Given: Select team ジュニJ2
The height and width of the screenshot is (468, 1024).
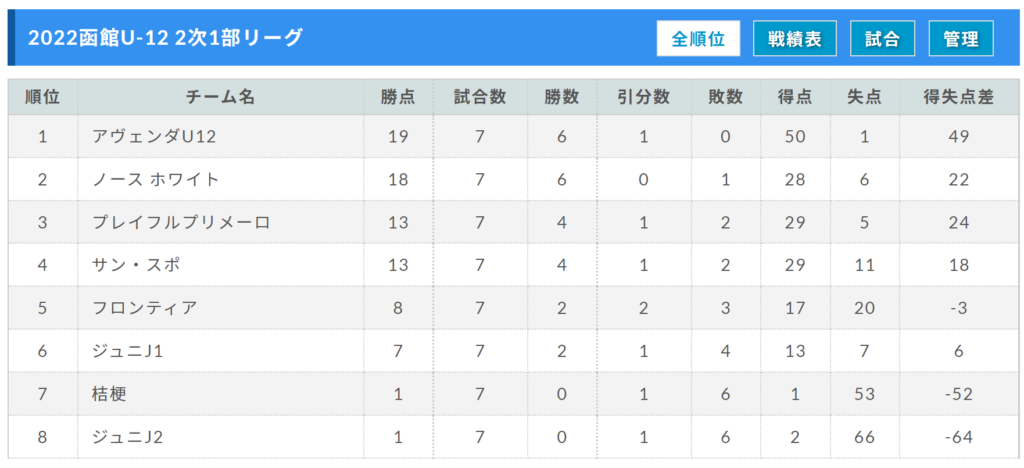Looking at the screenshot, I should (x=127, y=437).
